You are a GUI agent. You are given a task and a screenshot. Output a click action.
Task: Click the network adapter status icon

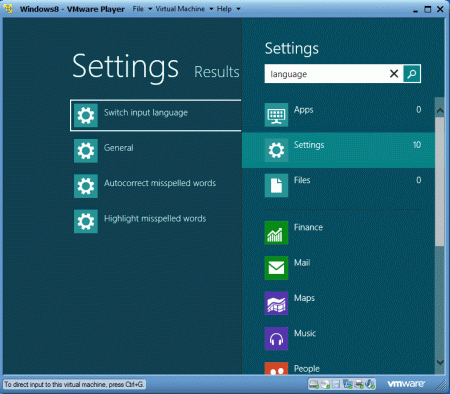(347, 384)
